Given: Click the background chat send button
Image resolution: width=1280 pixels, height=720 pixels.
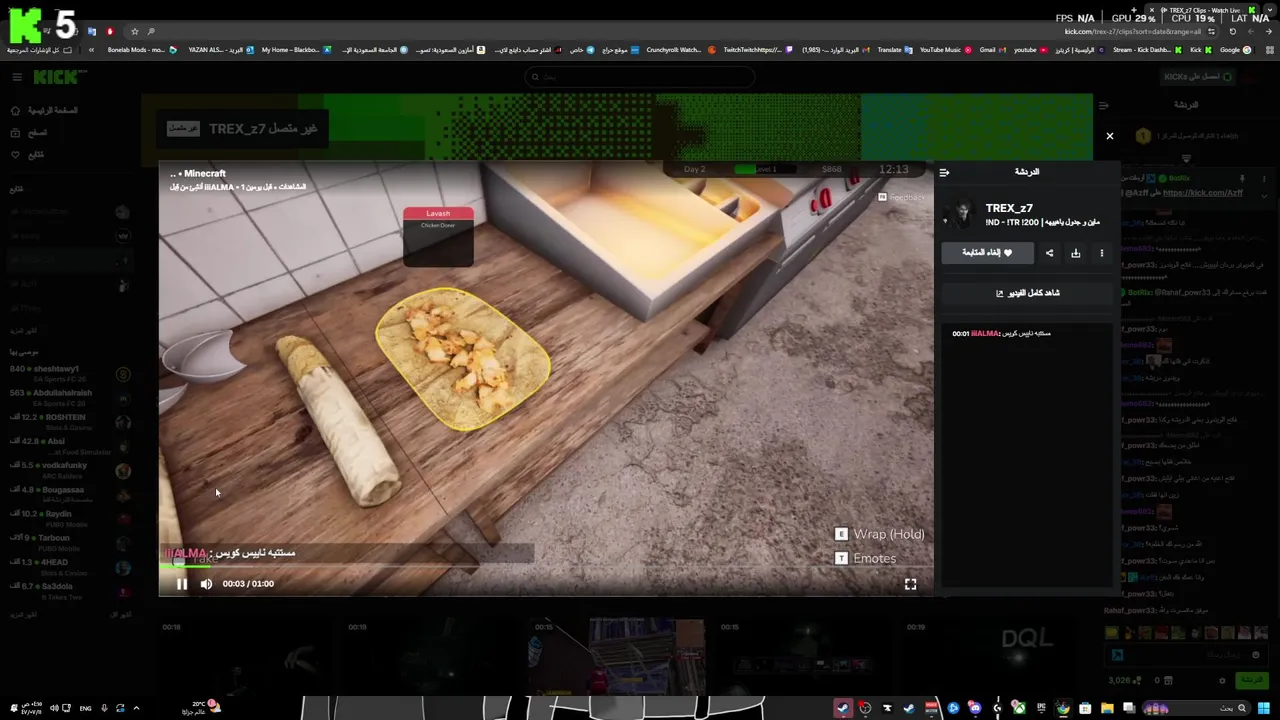Looking at the screenshot, I should click(x=1251, y=680).
